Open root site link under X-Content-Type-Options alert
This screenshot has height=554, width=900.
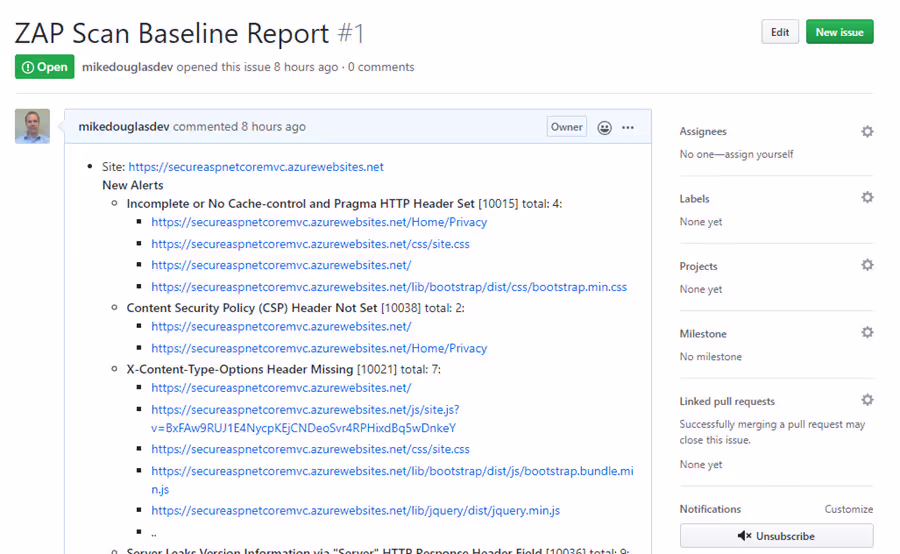coord(281,388)
